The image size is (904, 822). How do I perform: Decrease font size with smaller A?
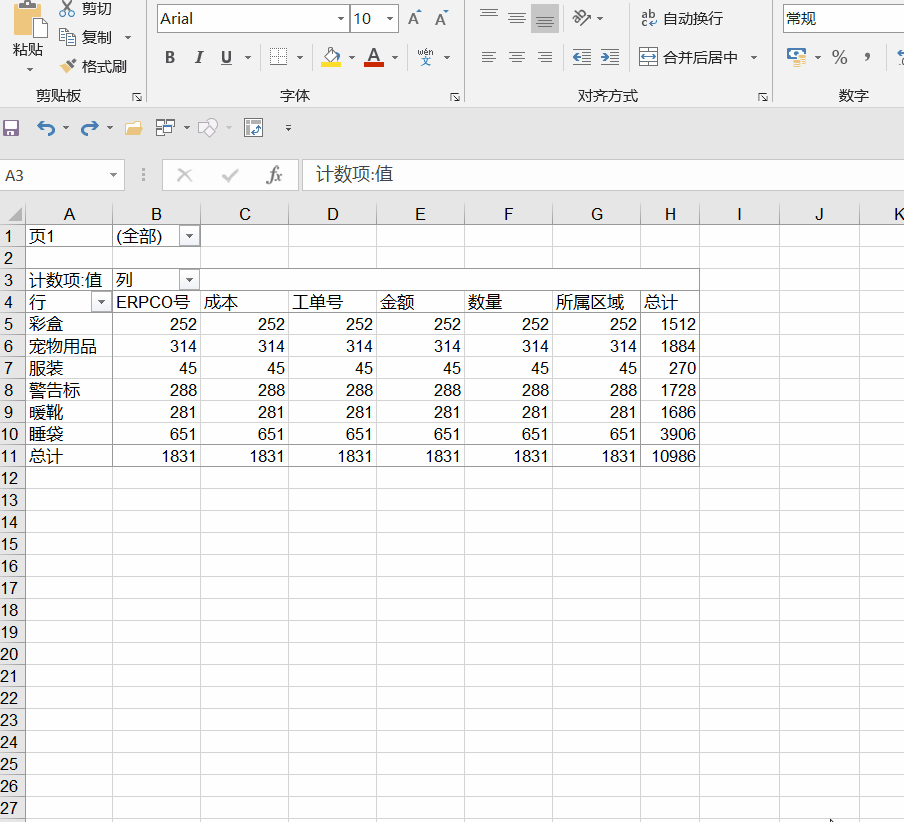(x=441, y=18)
